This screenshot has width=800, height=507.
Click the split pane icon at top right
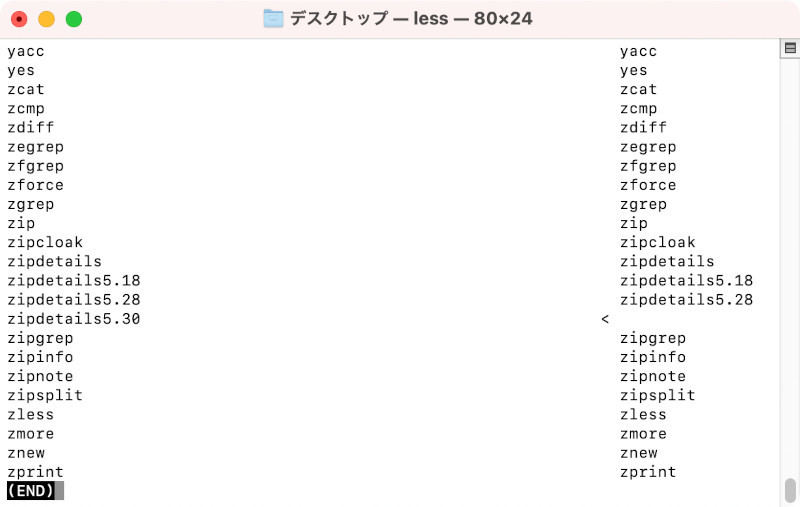(790, 48)
